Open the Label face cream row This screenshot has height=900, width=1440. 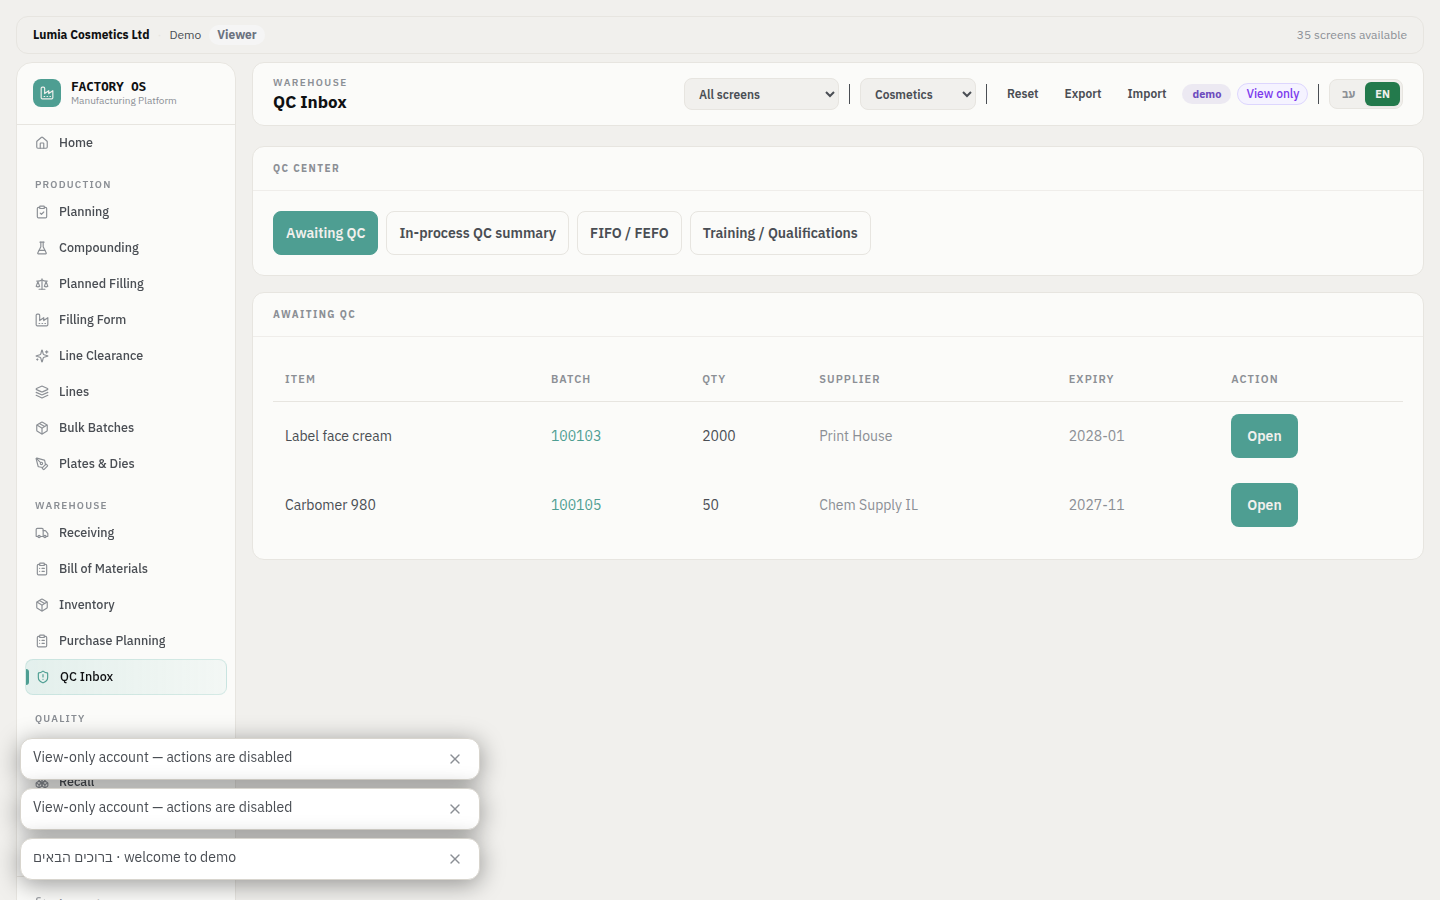click(1264, 436)
